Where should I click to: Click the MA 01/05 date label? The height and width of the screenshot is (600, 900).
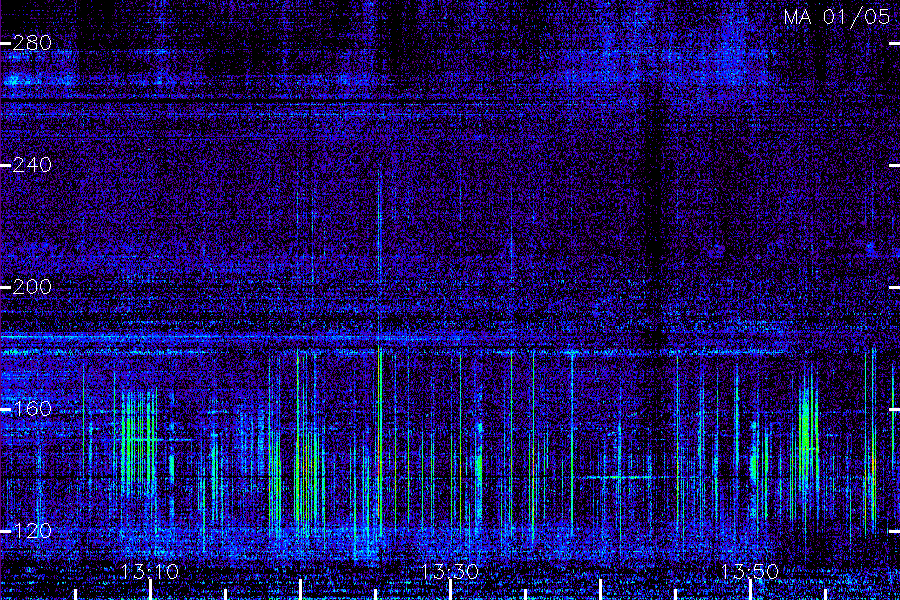point(837,17)
